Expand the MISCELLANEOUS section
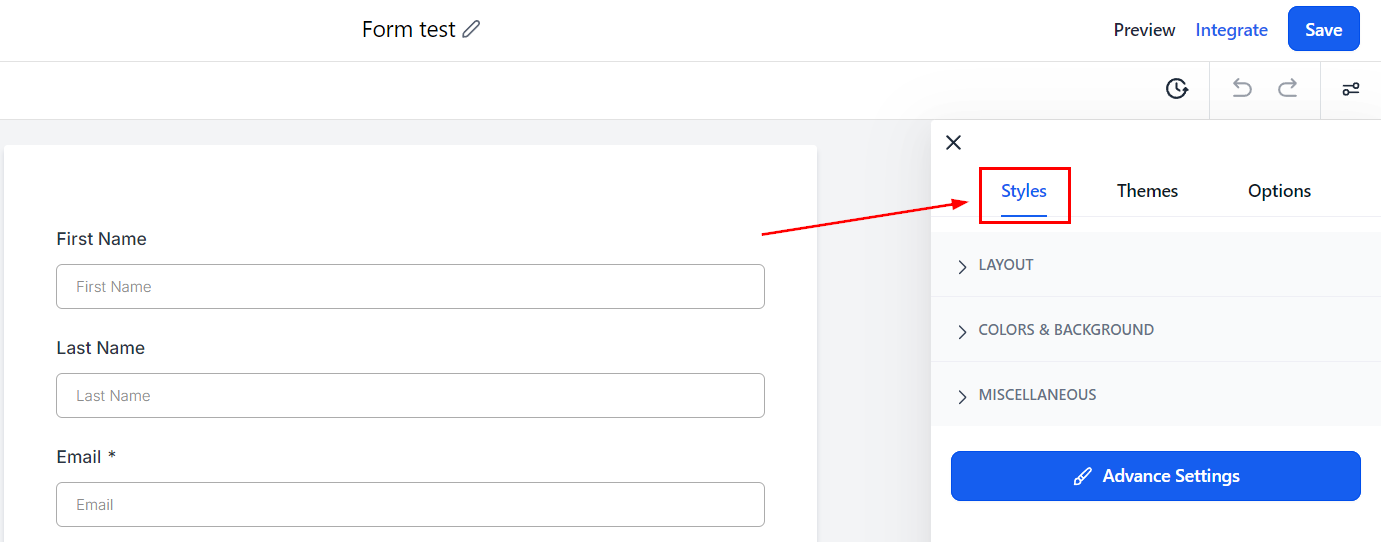The height and width of the screenshot is (542, 1381). pyautogui.click(x=1037, y=395)
